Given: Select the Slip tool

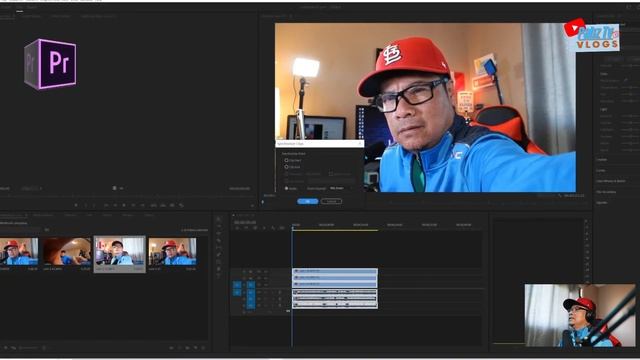Looking at the screenshot, I should 218,247.
